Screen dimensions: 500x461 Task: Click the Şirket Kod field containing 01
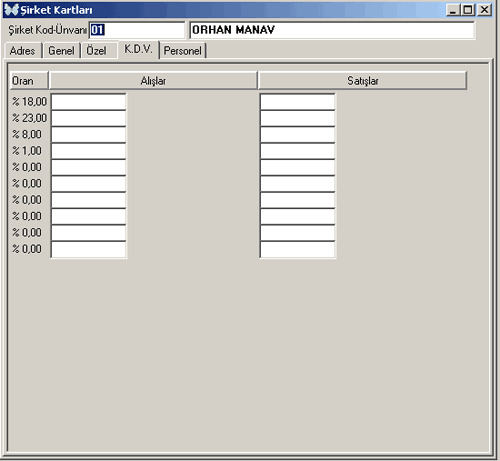click(137, 30)
